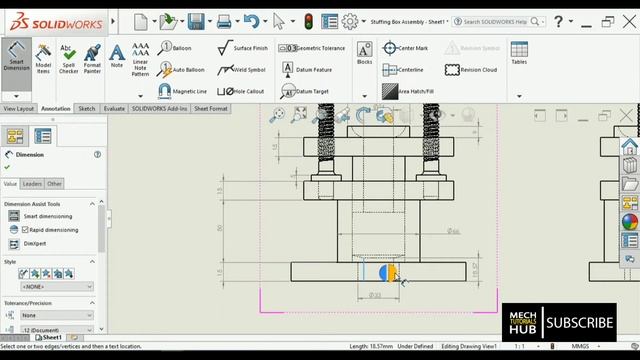
Task: Add a Balloon annotation
Action: click(x=175, y=48)
